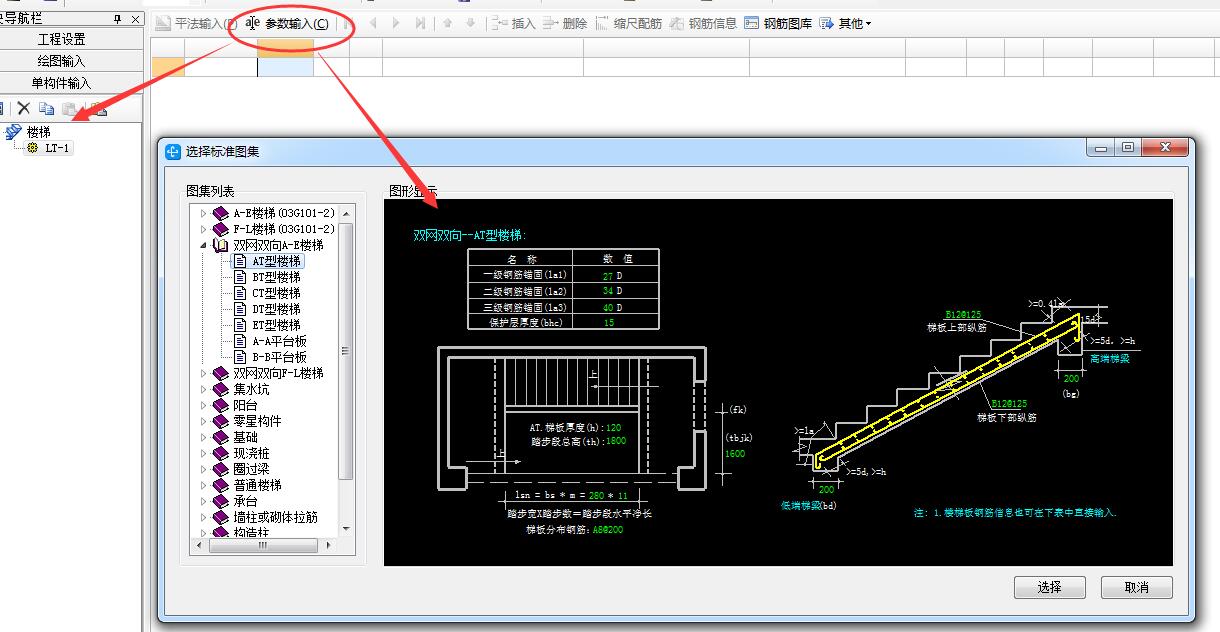The image size is (1220, 632).
Task: Open 平法输入 toolbar item
Action: 195,23
